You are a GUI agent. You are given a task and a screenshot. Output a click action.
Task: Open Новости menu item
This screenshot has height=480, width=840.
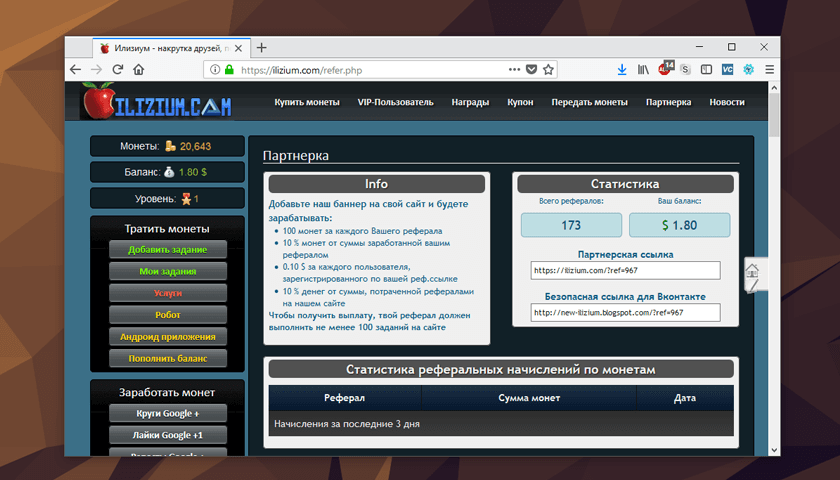727,102
